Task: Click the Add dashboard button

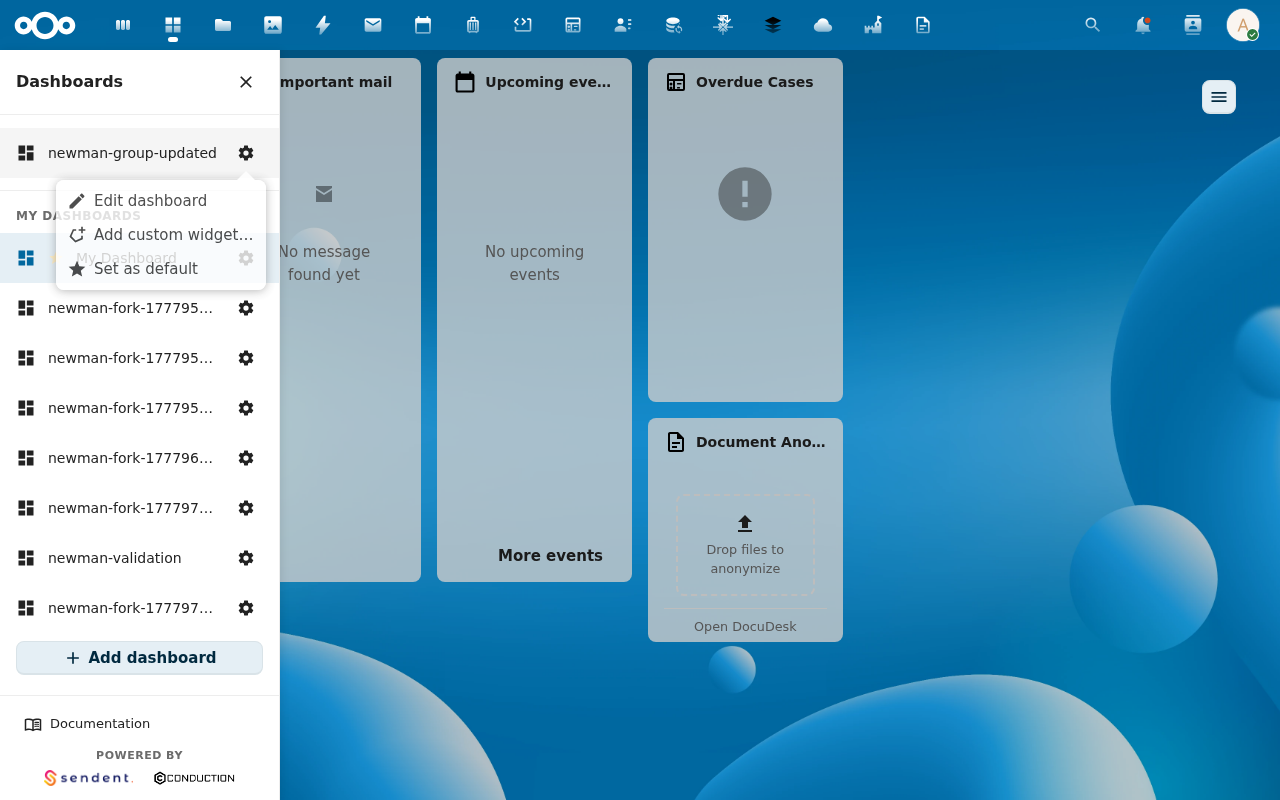Action: point(140,658)
